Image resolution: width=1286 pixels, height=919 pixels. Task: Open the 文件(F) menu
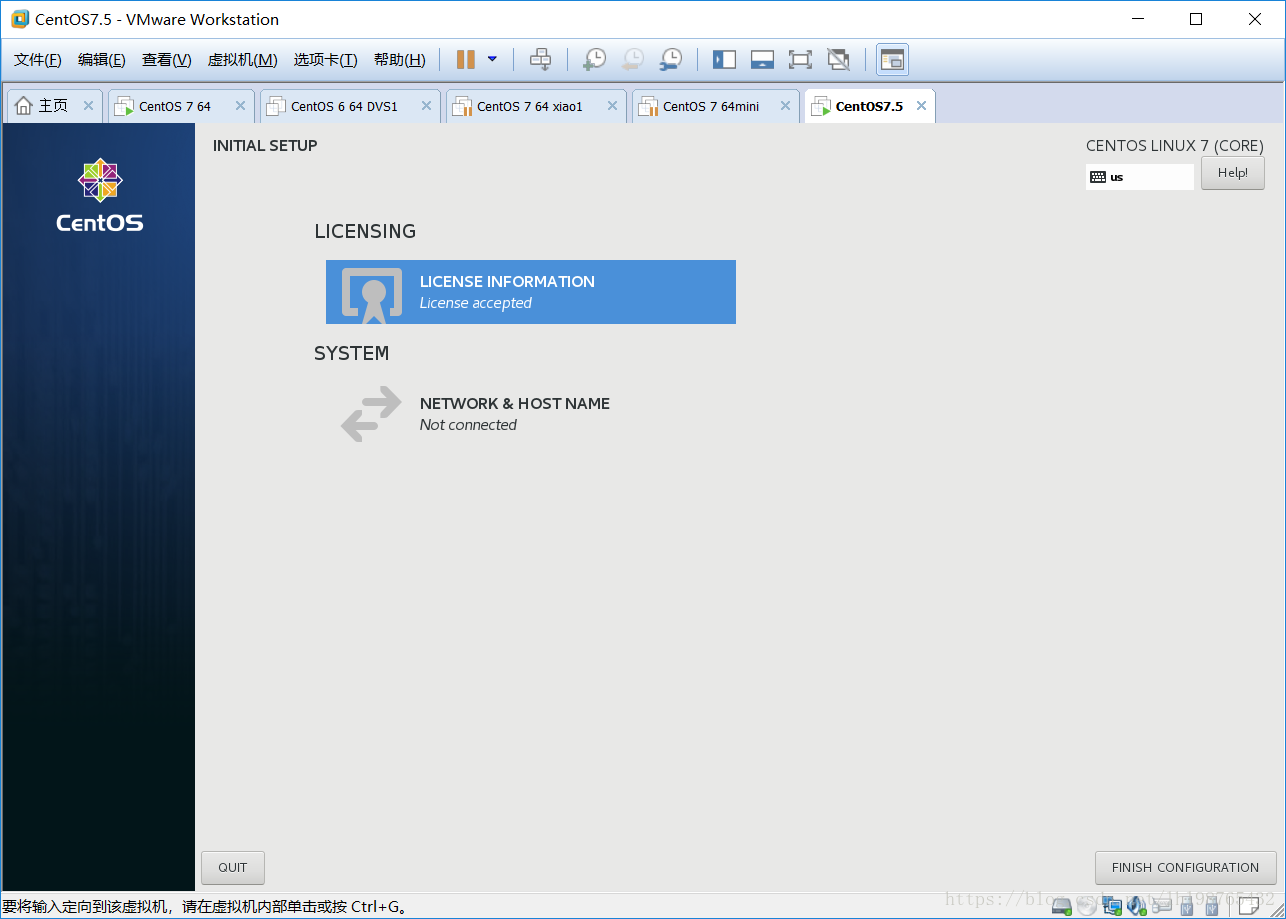38,60
